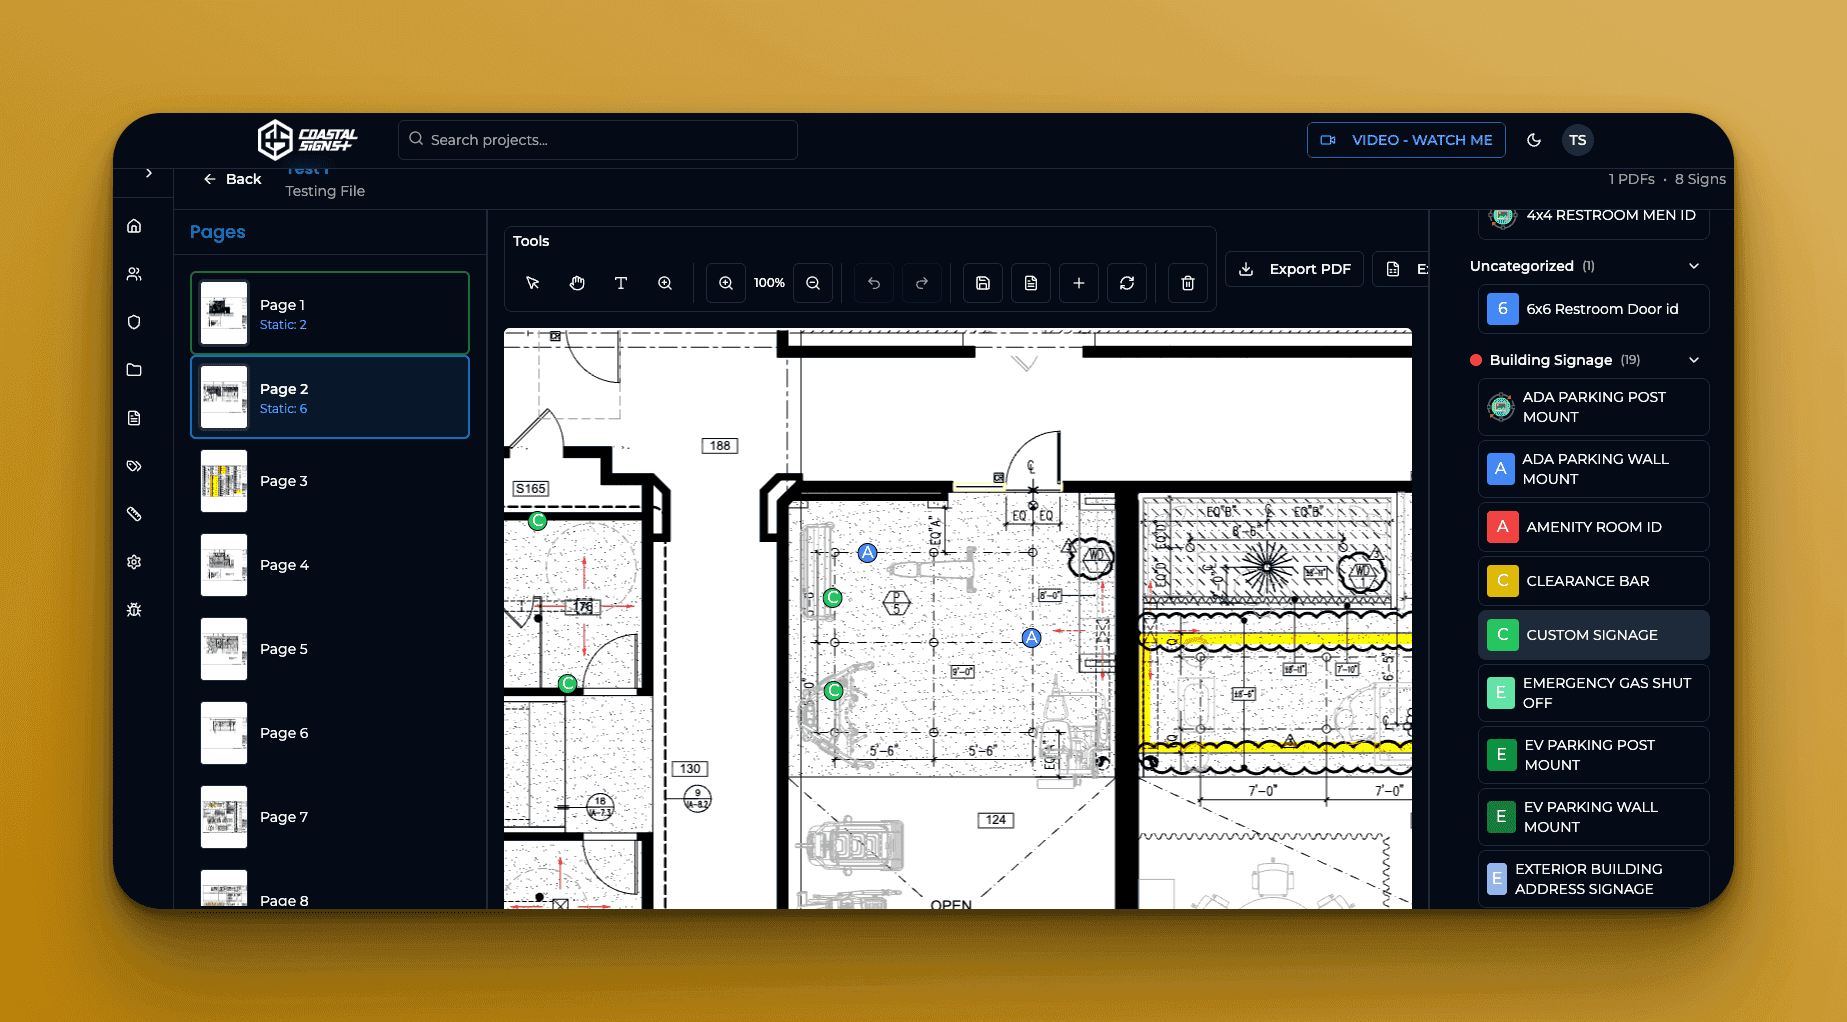The height and width of the screenshot is (1022, 1847).
Task: Click the Export PDF button
Action: point(1294,269)
